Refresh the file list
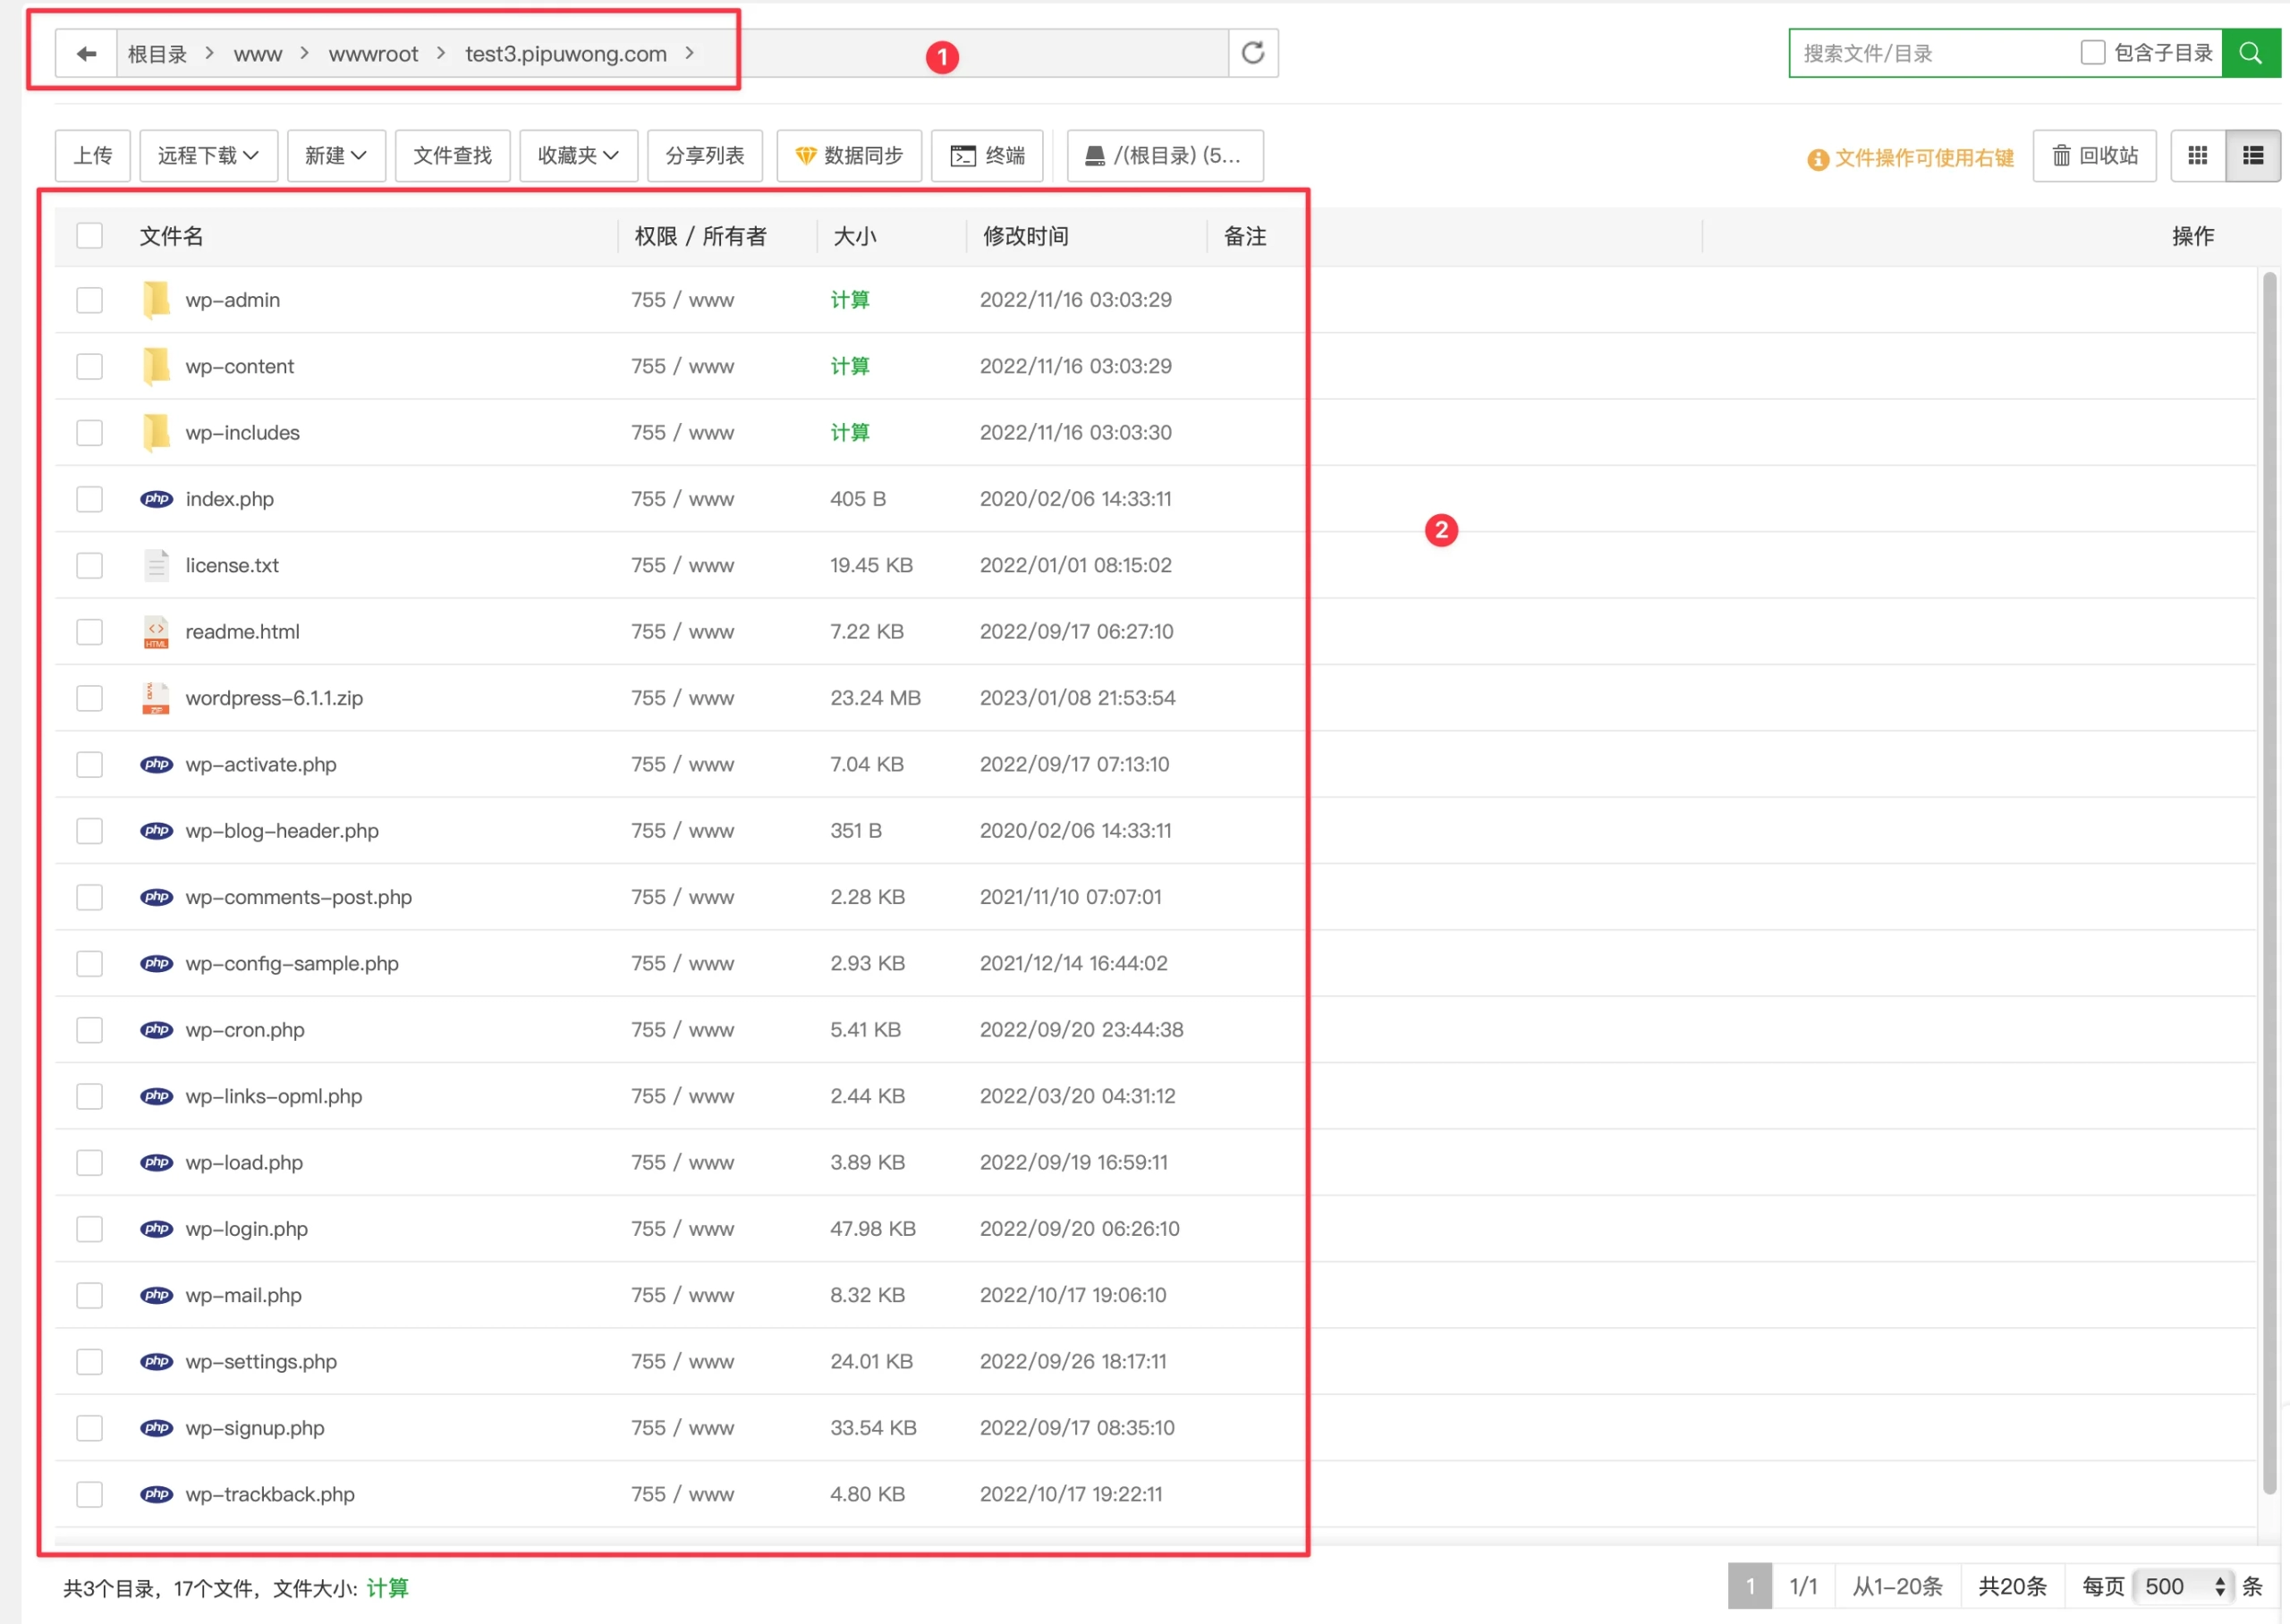The height and width of the screenshot is (1624, 2290). [x=1253, y=53]
